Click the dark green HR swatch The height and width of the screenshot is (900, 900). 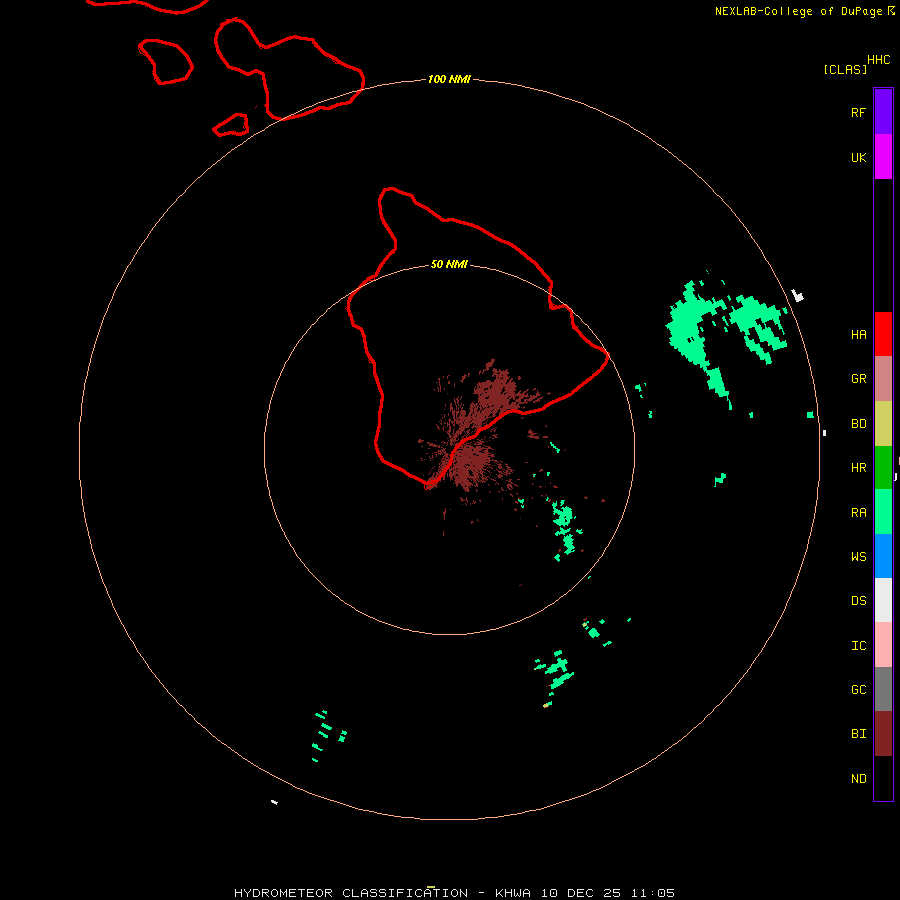click(x=883, y=468)
